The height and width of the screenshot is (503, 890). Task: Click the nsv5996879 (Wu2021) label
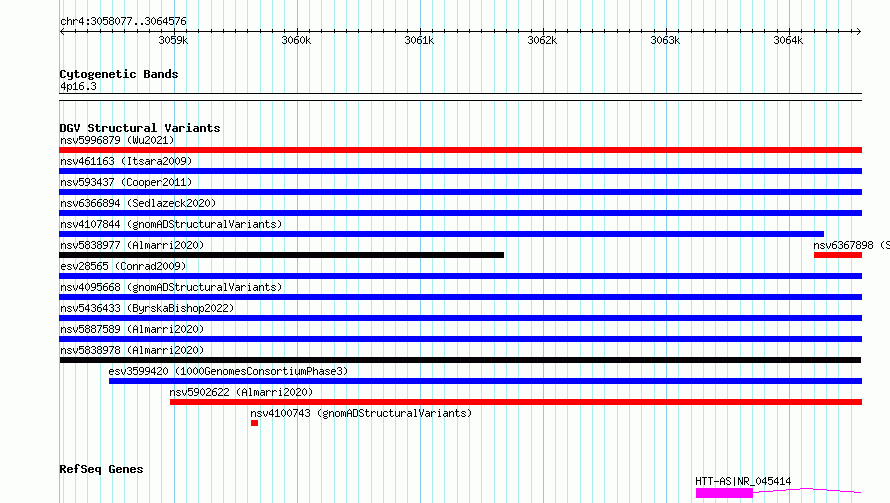coord(117,140)
